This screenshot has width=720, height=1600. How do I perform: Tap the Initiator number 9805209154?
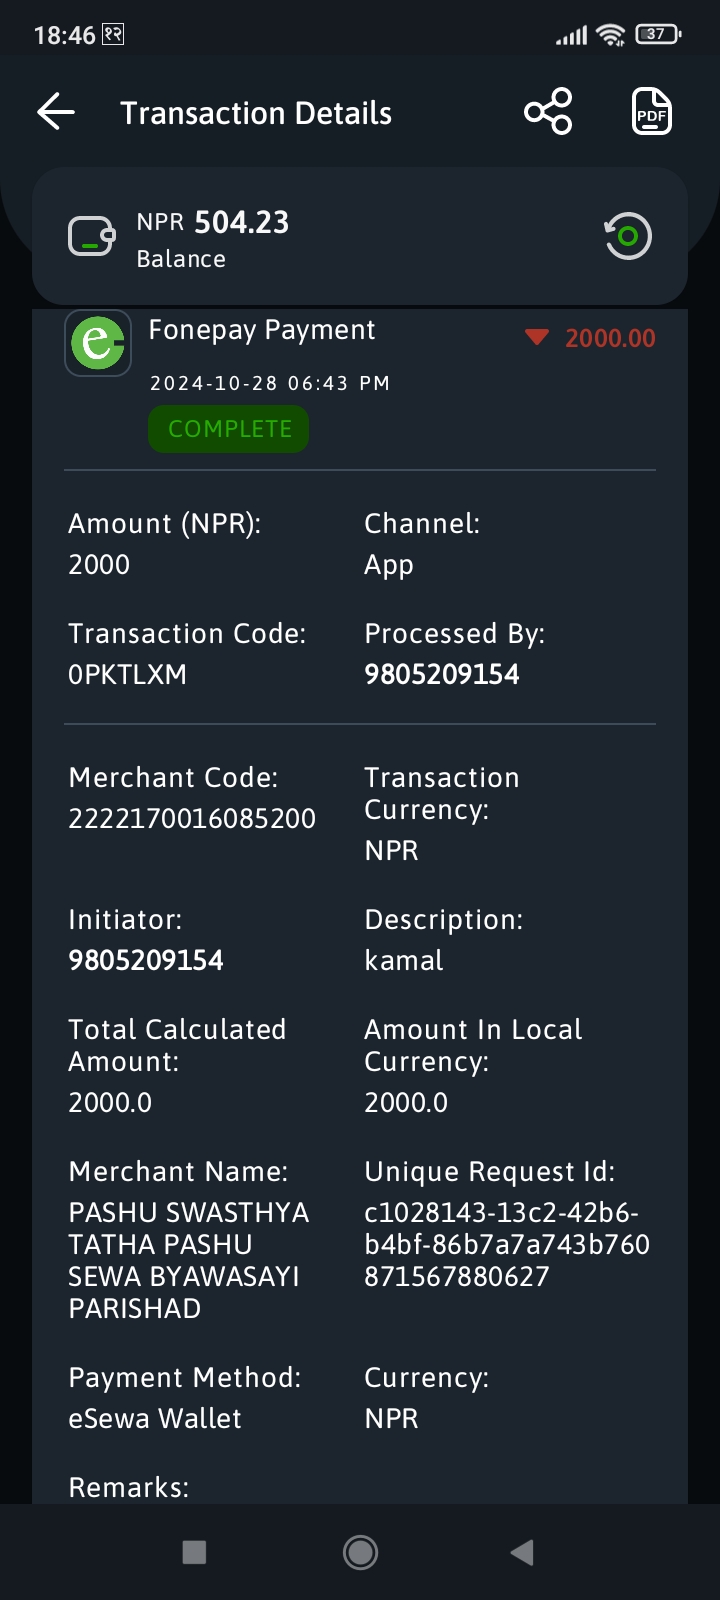pos(146,960)
